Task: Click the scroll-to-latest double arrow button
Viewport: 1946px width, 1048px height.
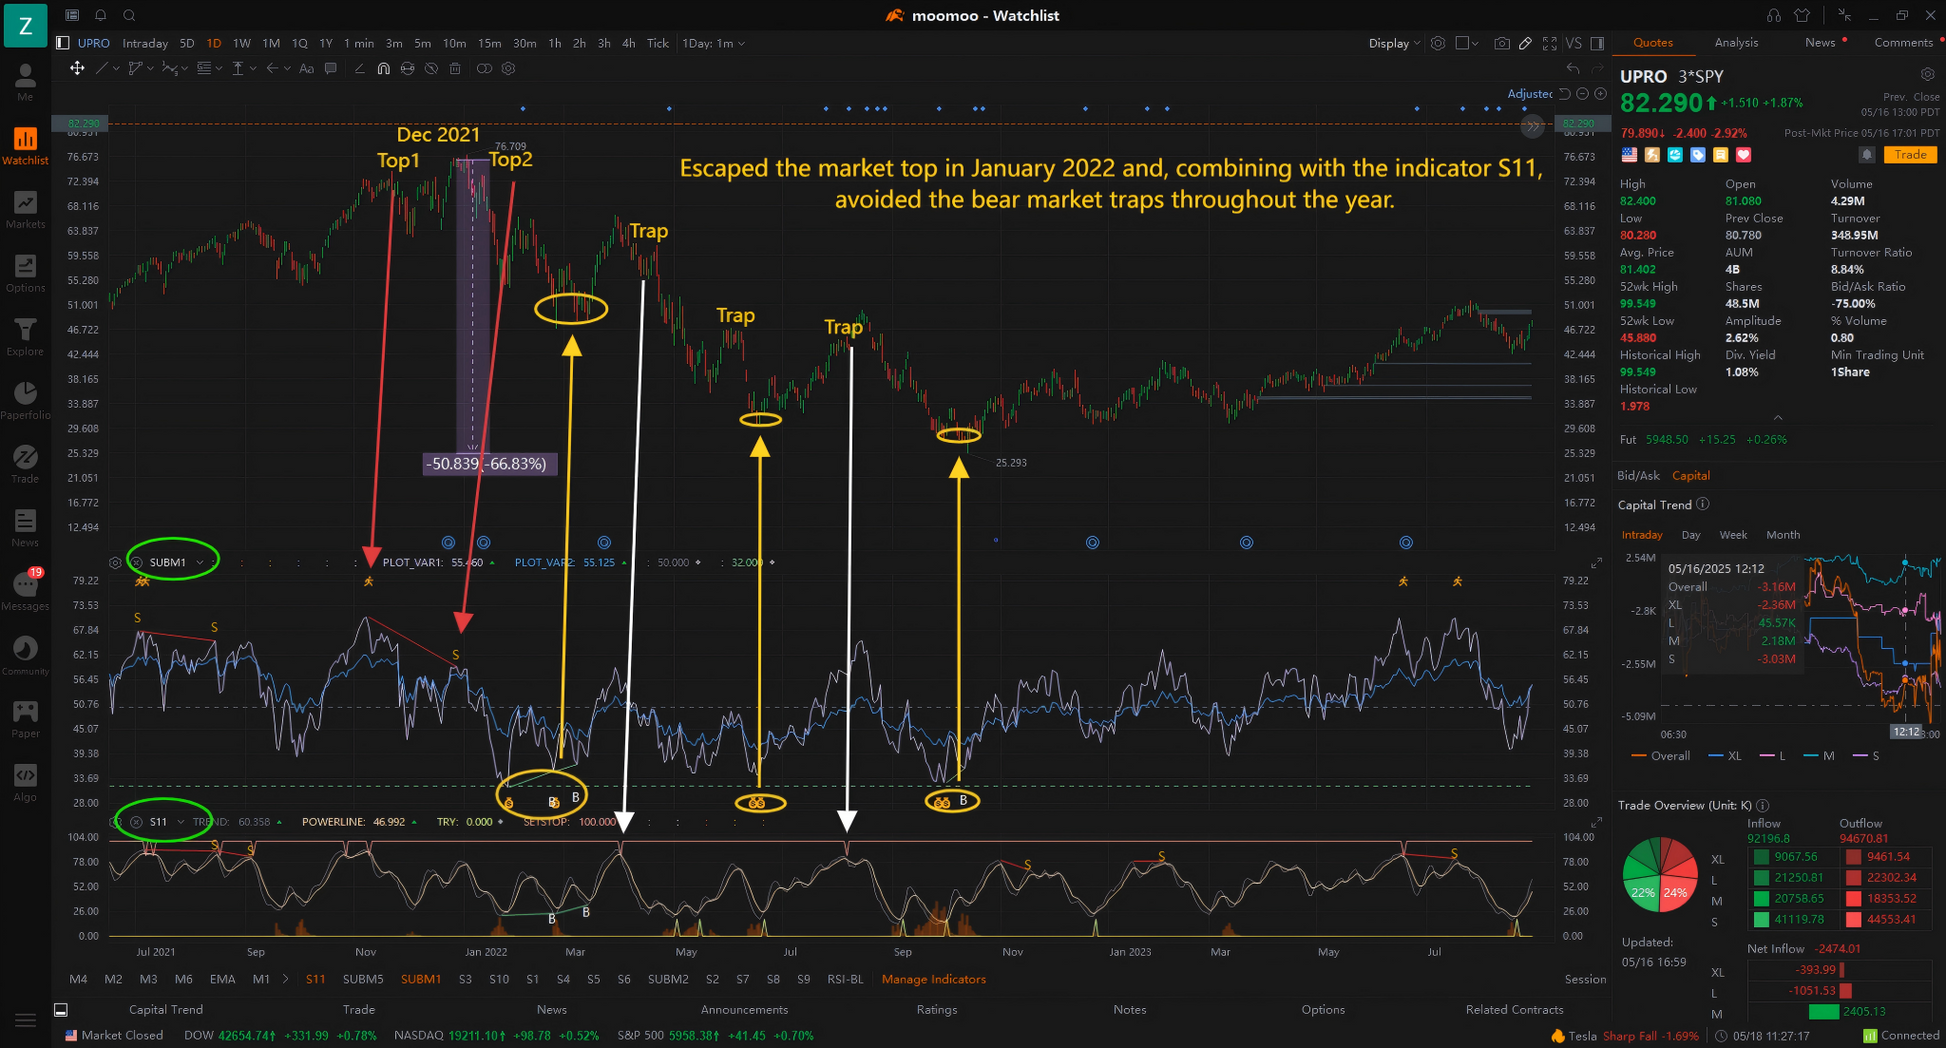Action: click(x=1532, y=126)
